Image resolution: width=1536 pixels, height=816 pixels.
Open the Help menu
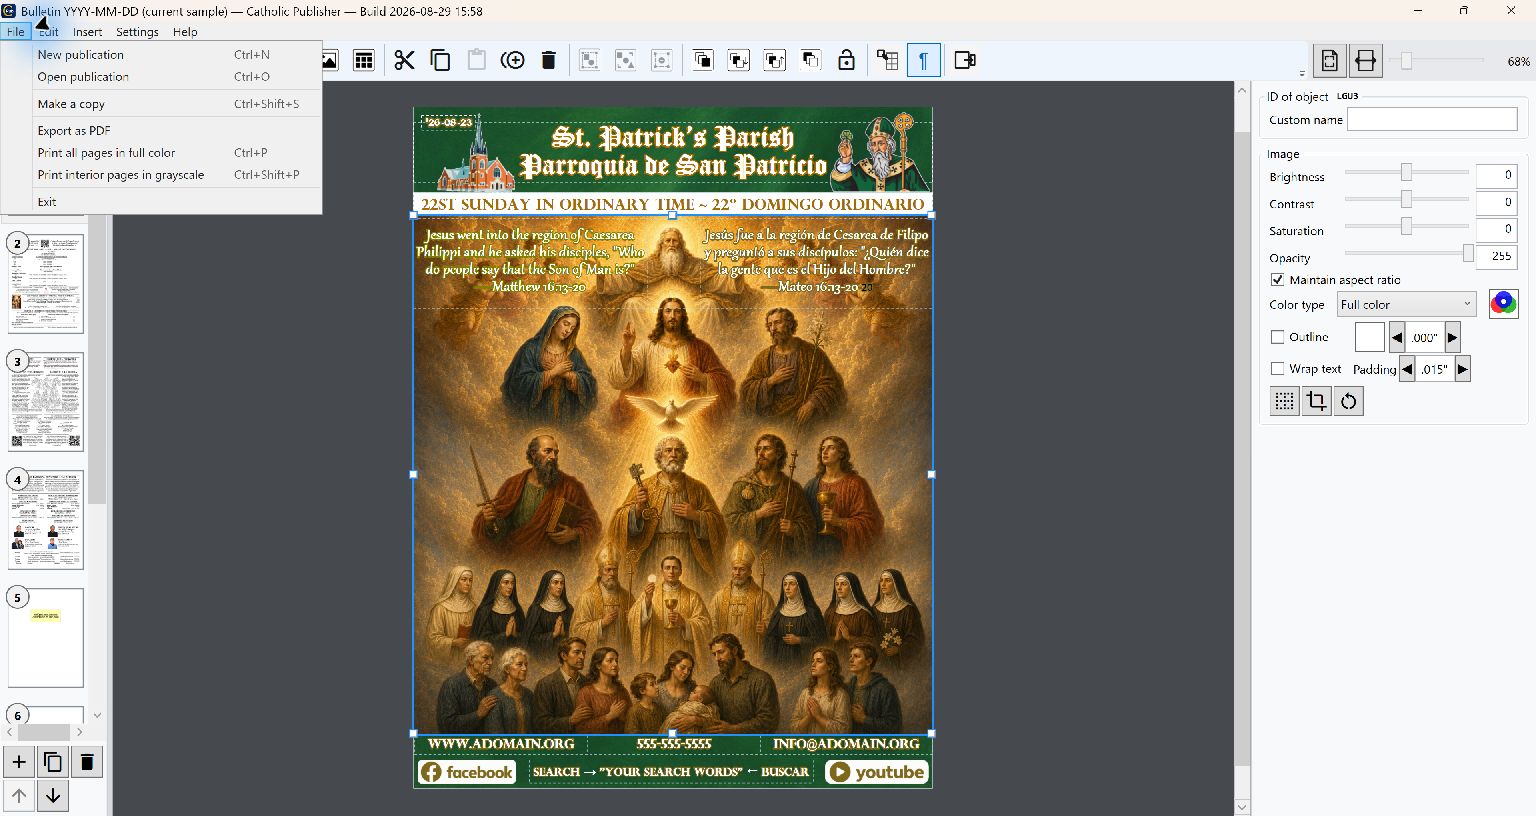click(x=185, y=32)
